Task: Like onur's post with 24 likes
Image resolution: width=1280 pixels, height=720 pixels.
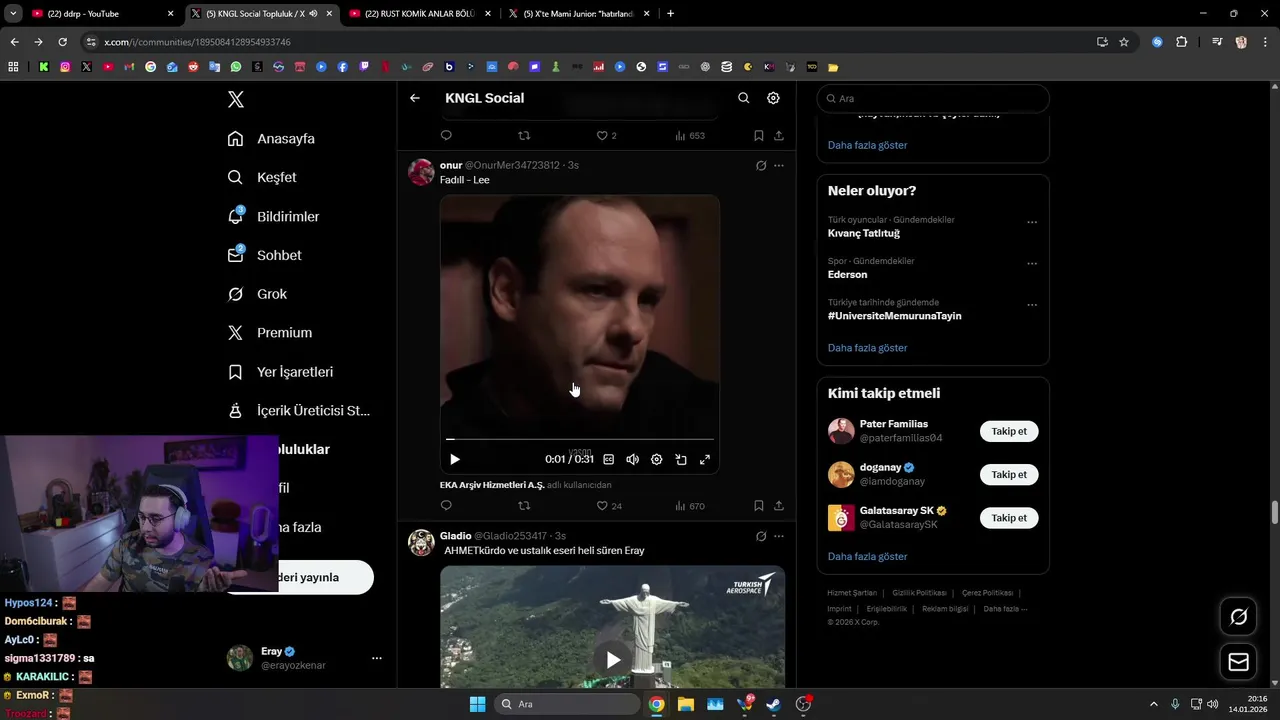Action: coord(609,506)
